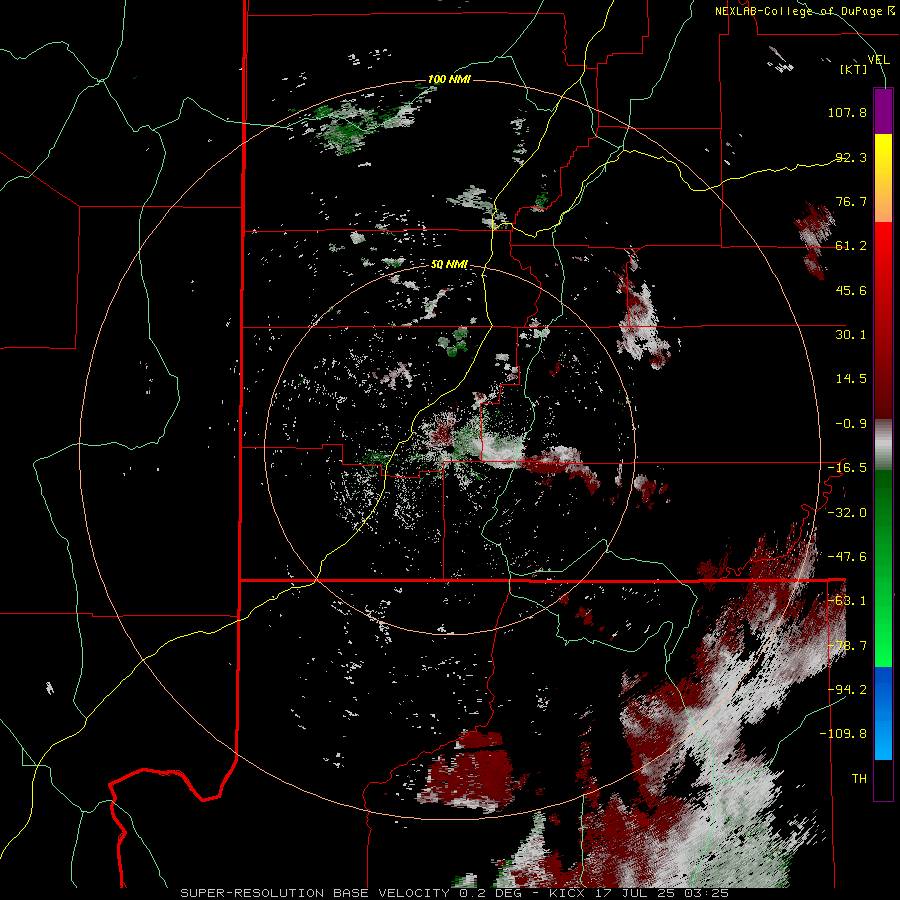This screenshot has height=900, width=900.
Task: Select the -16.5 scale value
Action: (x=847, y=468)
